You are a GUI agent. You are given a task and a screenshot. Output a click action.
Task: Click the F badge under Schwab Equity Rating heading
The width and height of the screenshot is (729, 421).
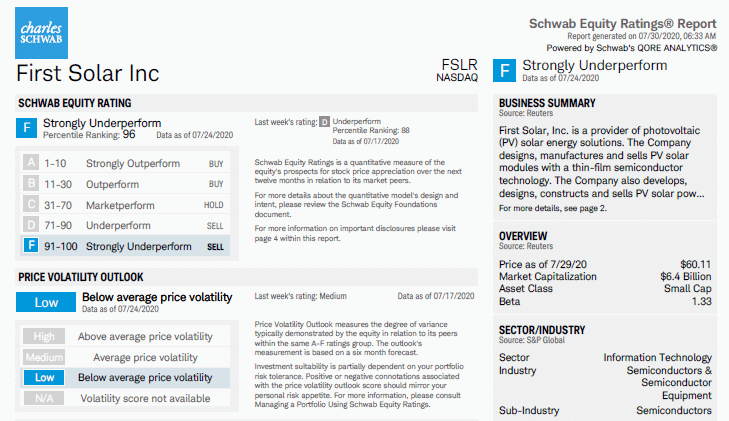(27, 128)
